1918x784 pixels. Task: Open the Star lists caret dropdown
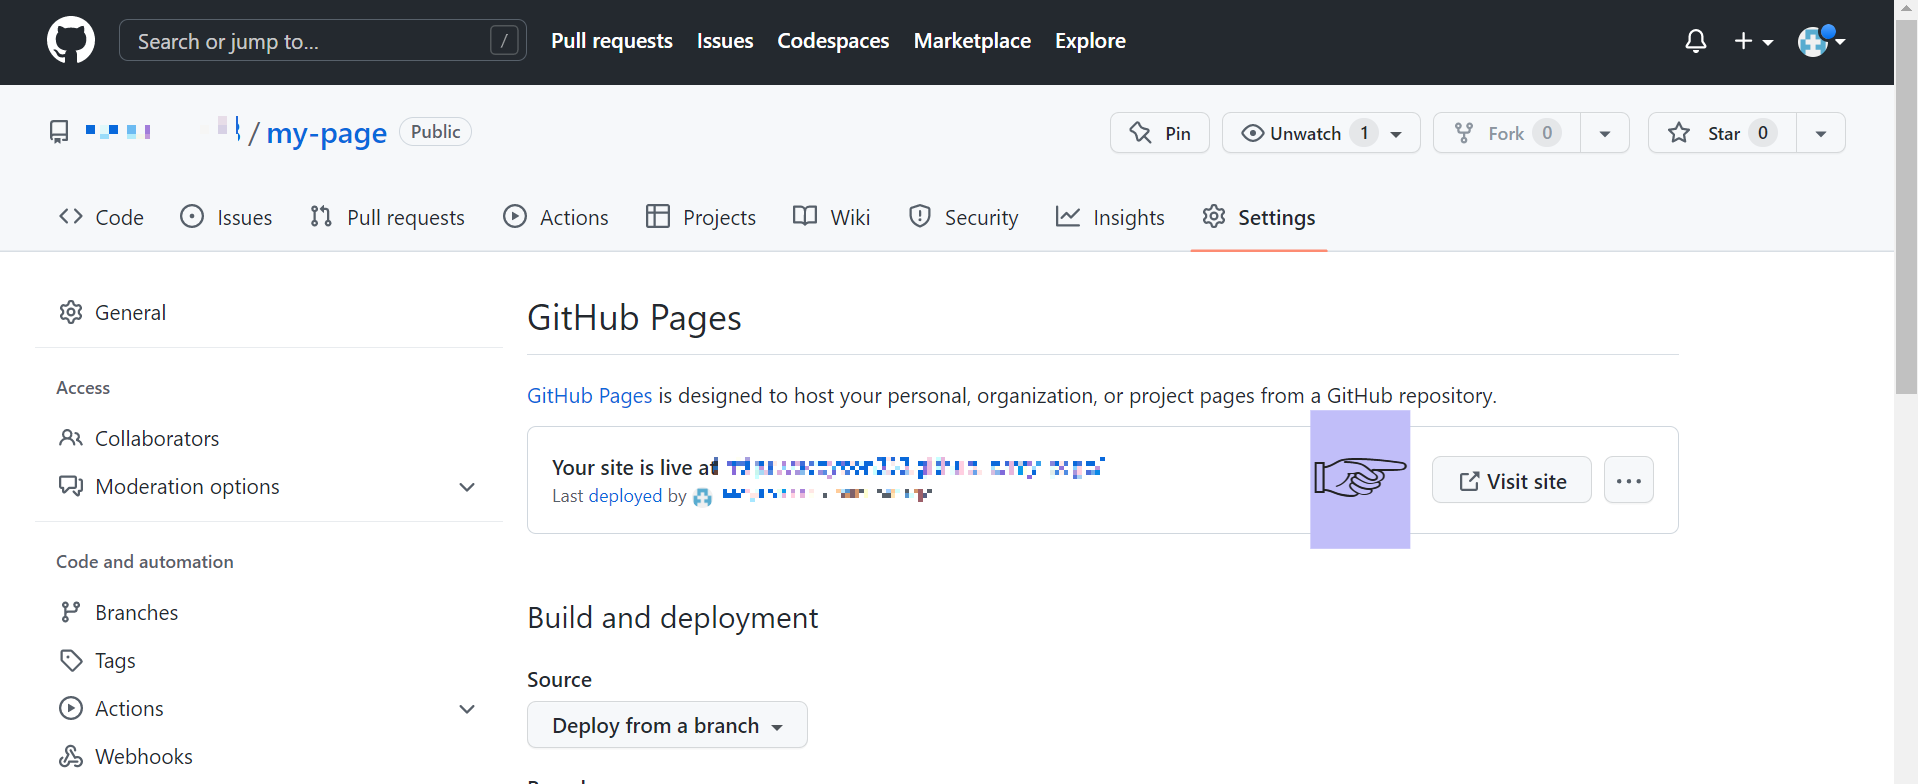tap(1821, 133)
